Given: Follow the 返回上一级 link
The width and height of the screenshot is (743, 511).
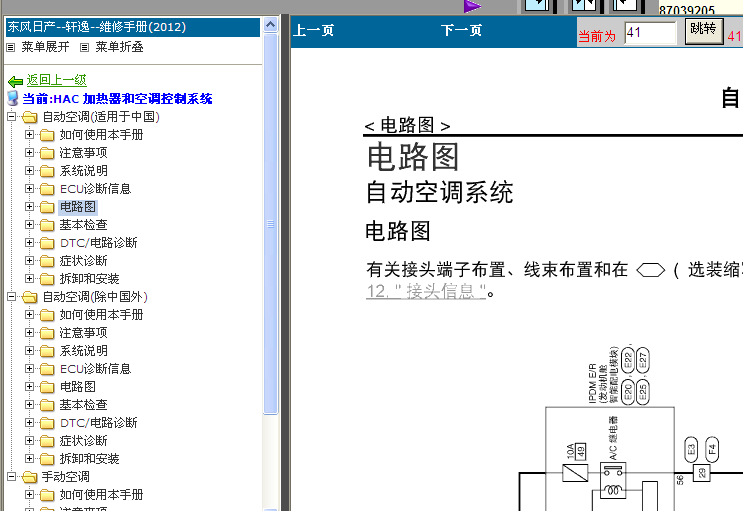Looking at the screenshot, I should tap(56, 80).
